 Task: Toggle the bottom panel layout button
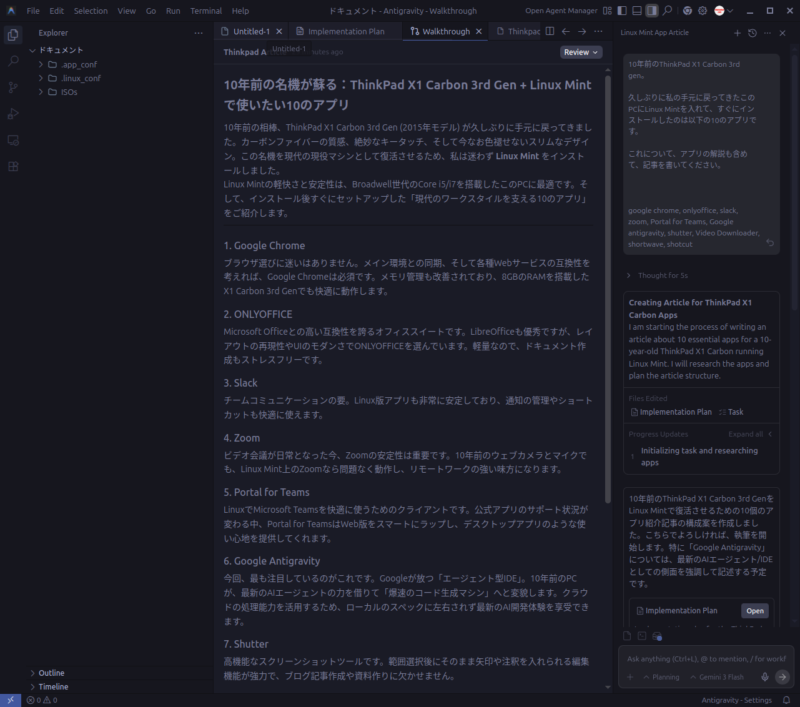click(x=636, y=11)
